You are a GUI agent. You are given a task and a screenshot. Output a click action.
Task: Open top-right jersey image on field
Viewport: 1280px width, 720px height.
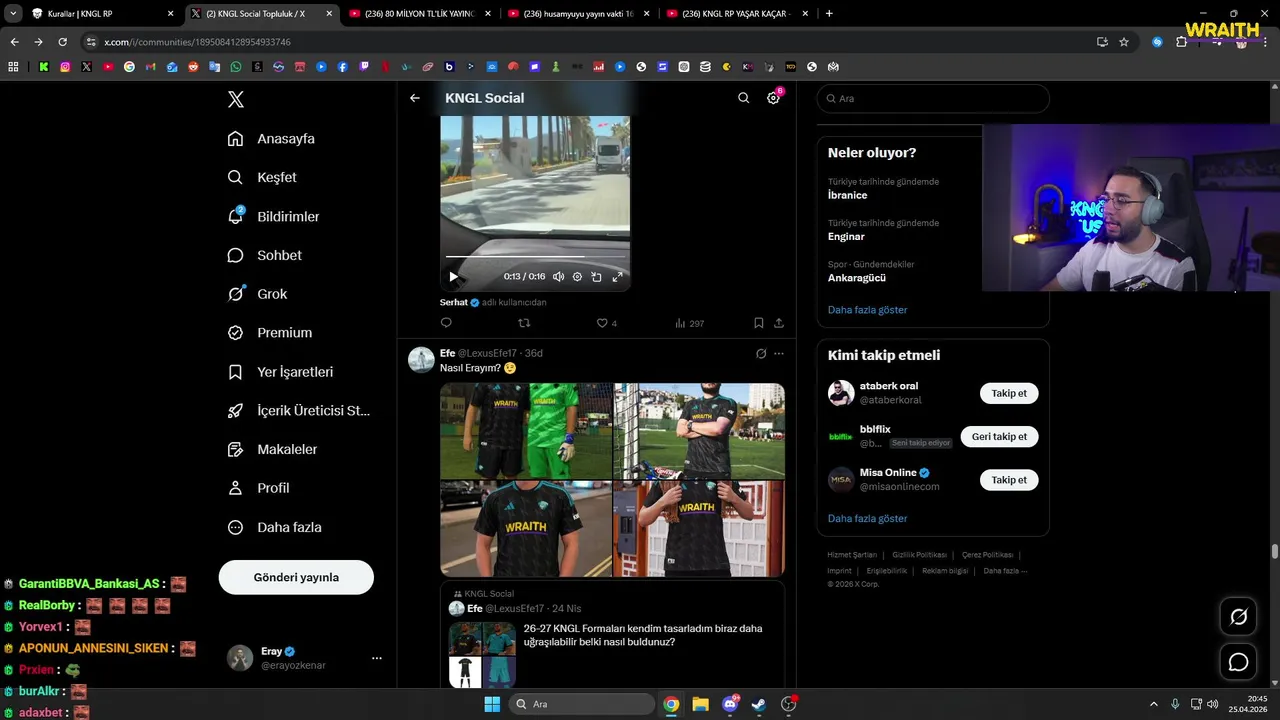point(699,431)
